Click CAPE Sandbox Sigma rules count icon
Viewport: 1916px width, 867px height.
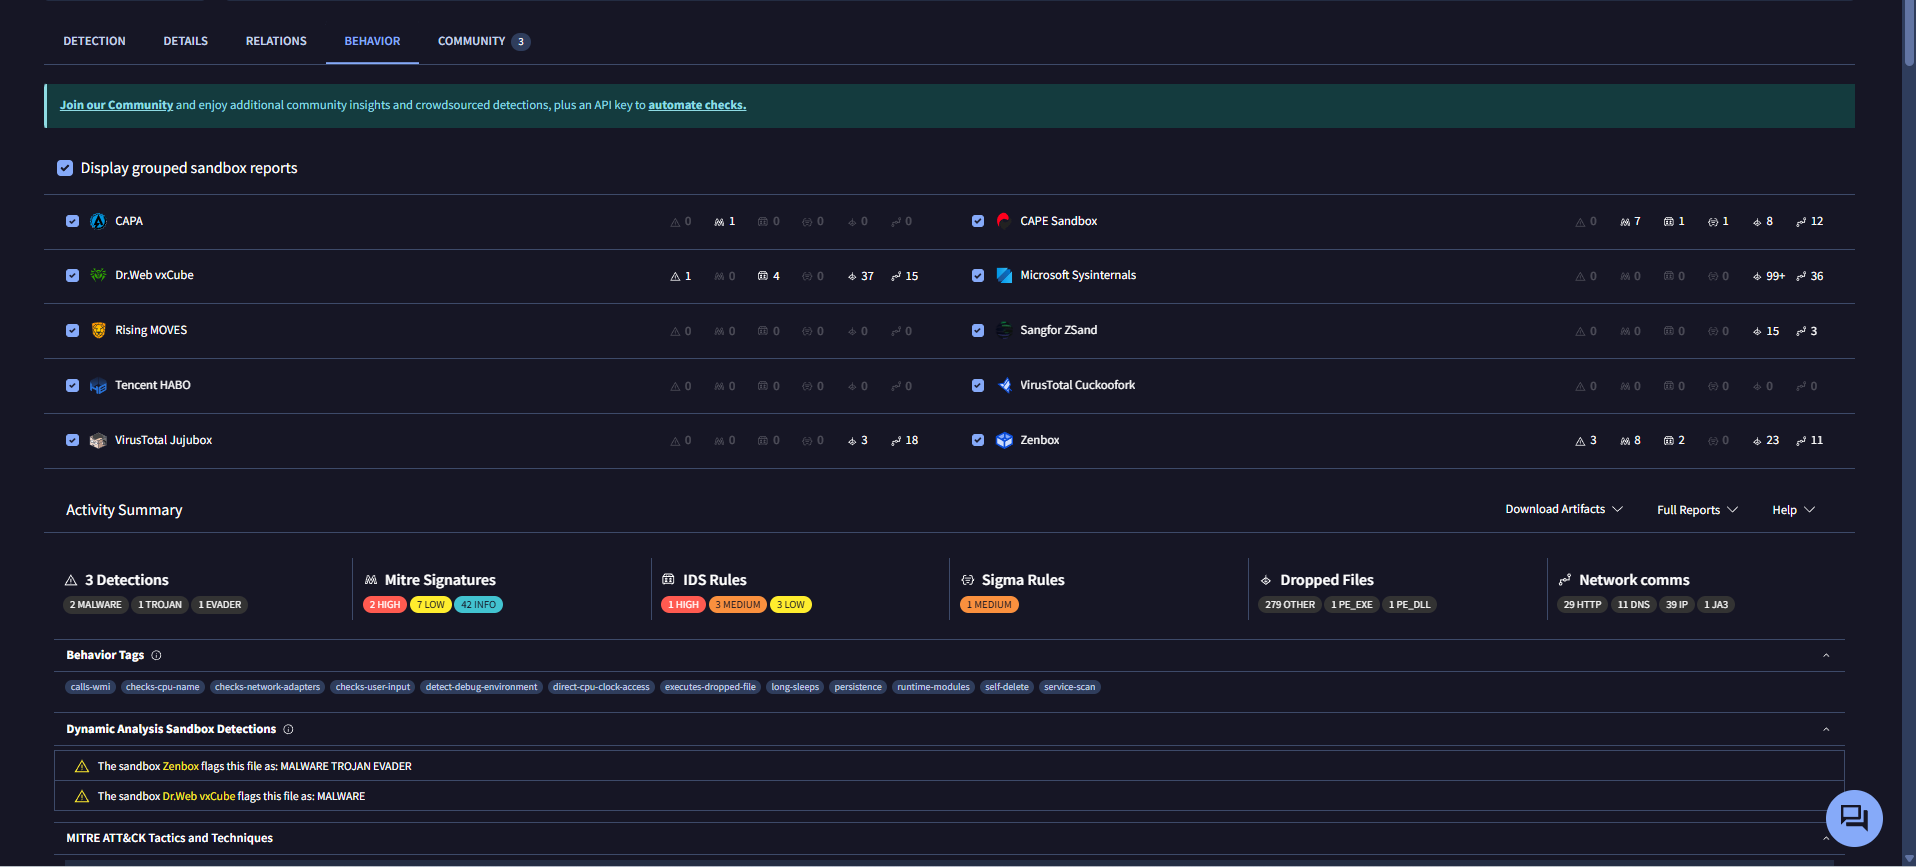pos(1713,222)
